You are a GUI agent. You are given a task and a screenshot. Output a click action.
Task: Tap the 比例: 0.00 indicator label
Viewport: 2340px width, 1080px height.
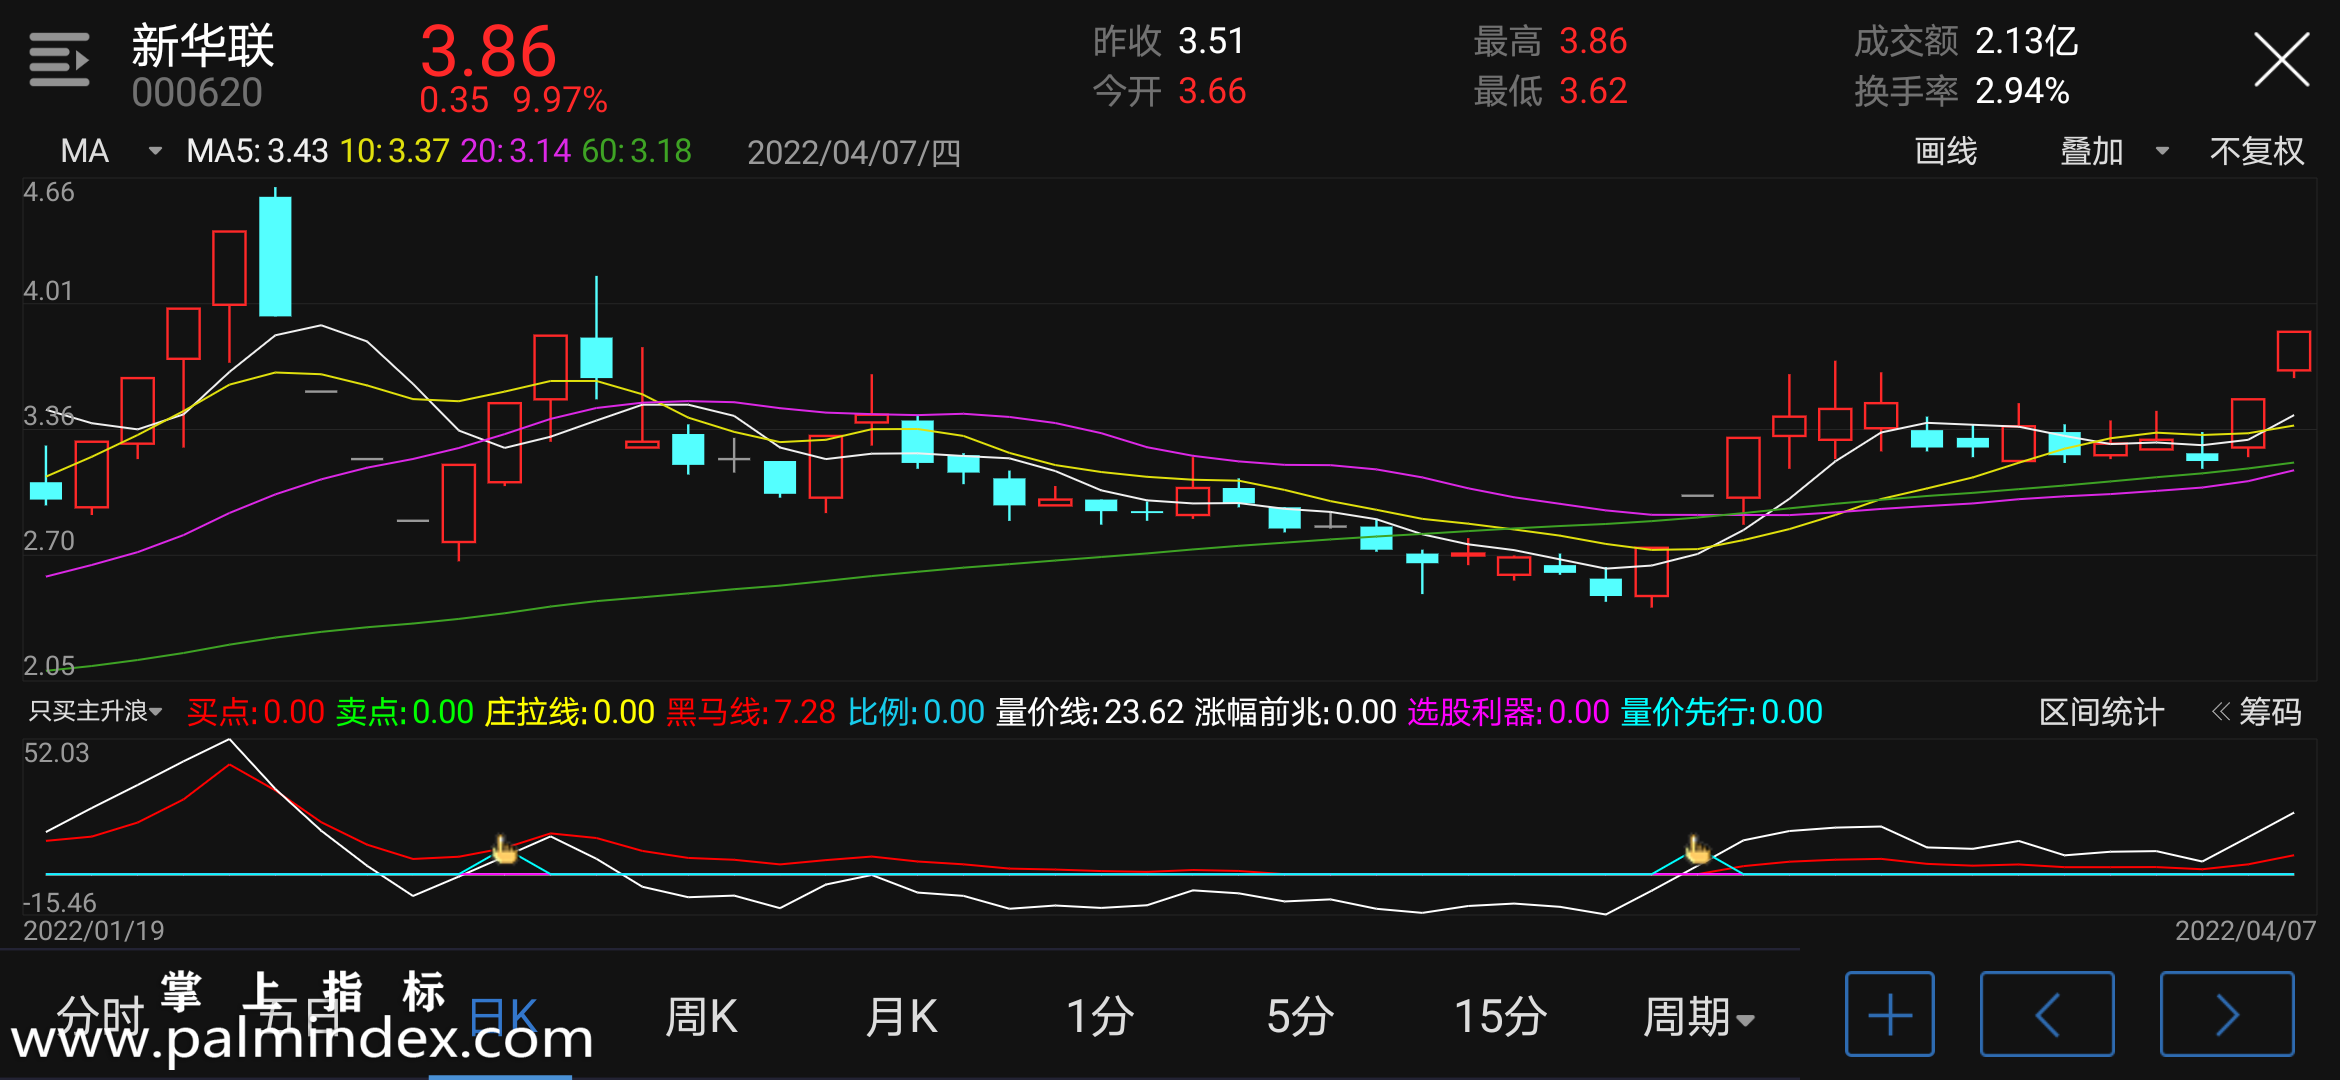tap(917, 712)
